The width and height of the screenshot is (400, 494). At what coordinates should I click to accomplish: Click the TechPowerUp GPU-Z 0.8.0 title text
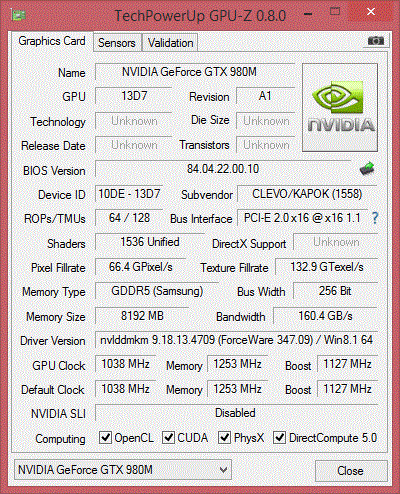point(200,16)
